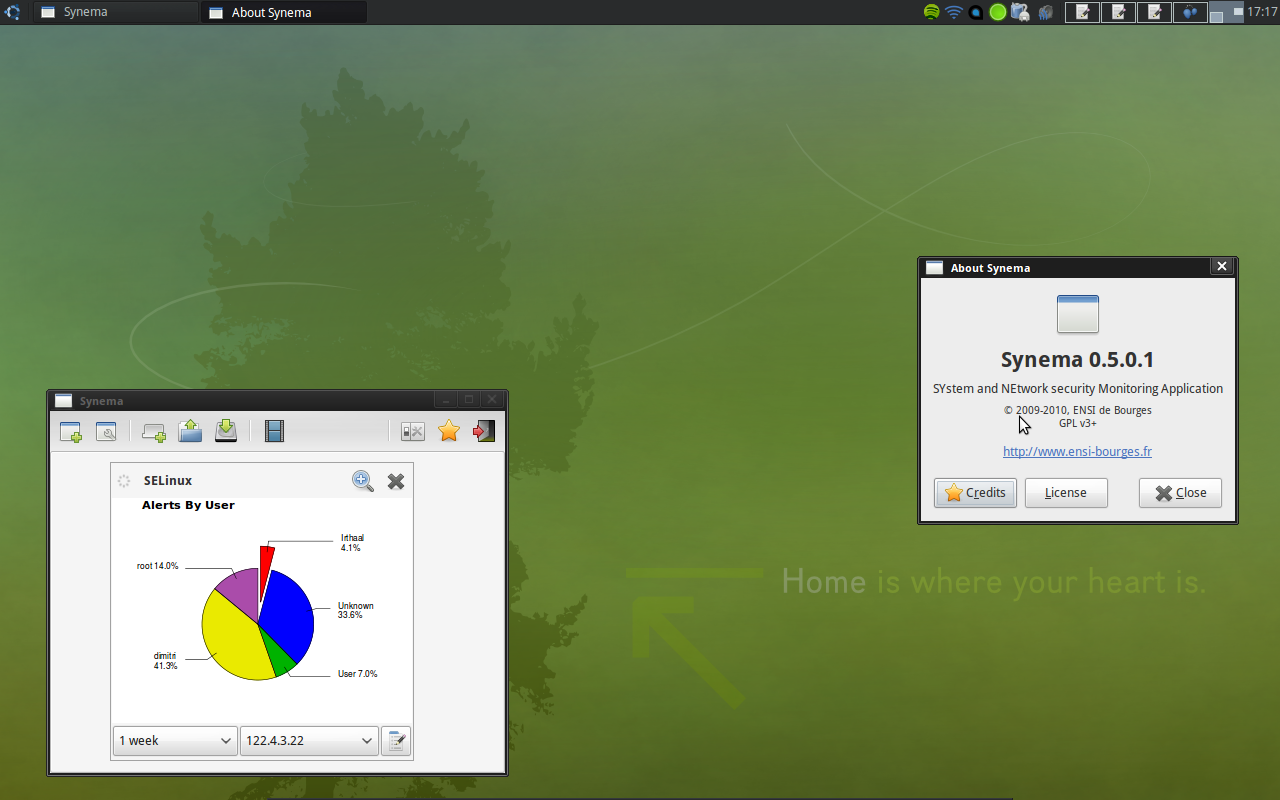Screen dimensions: 1280x800
Task: Click the volume speaker tray icon
Action: click(1045, 12)
